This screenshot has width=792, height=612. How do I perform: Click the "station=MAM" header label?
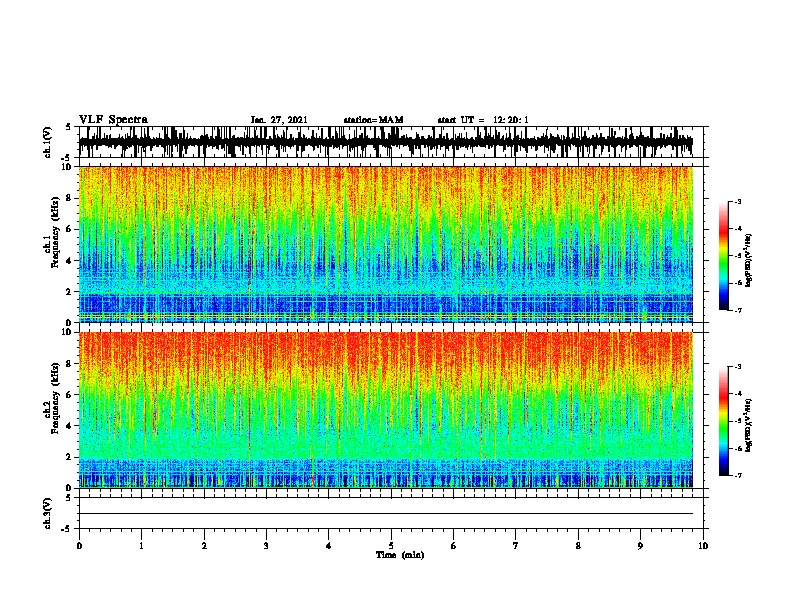pos(373,120)
